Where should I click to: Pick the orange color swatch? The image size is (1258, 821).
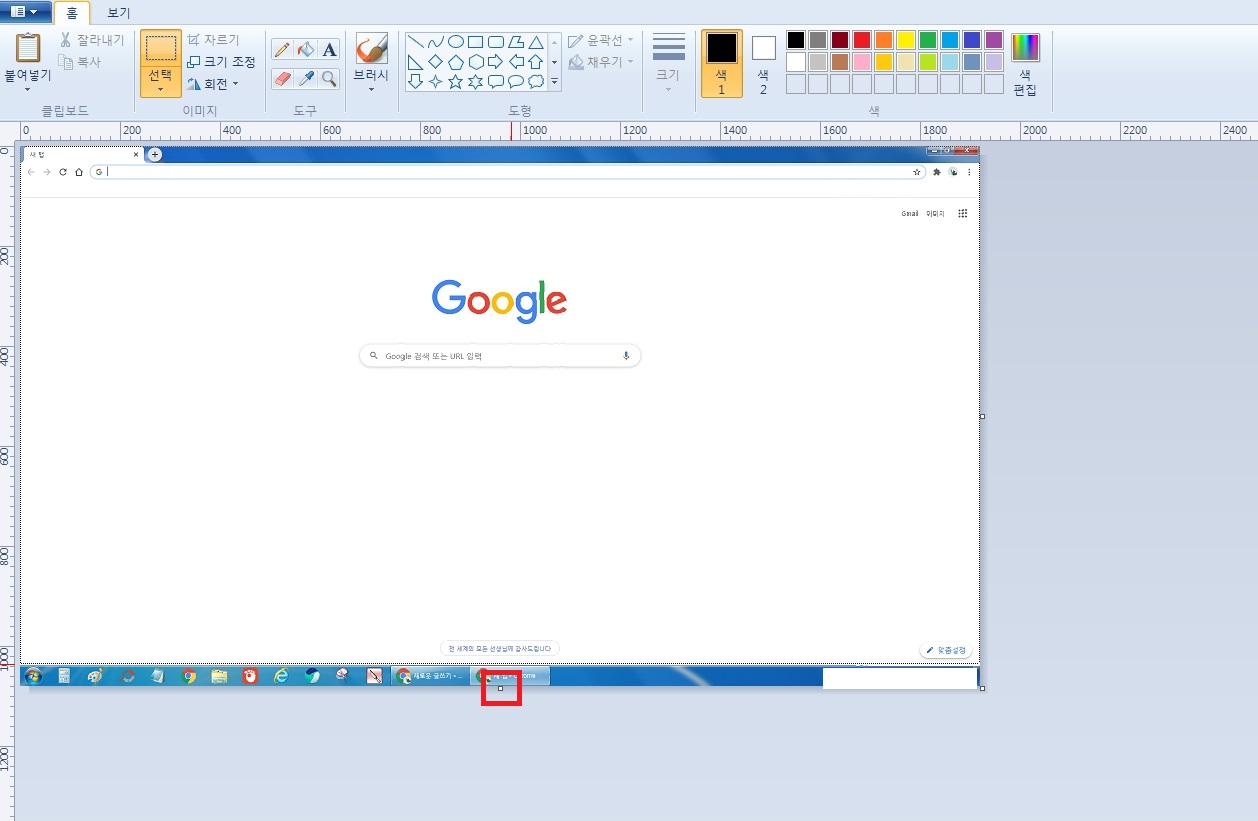click(x=883, y=40)
